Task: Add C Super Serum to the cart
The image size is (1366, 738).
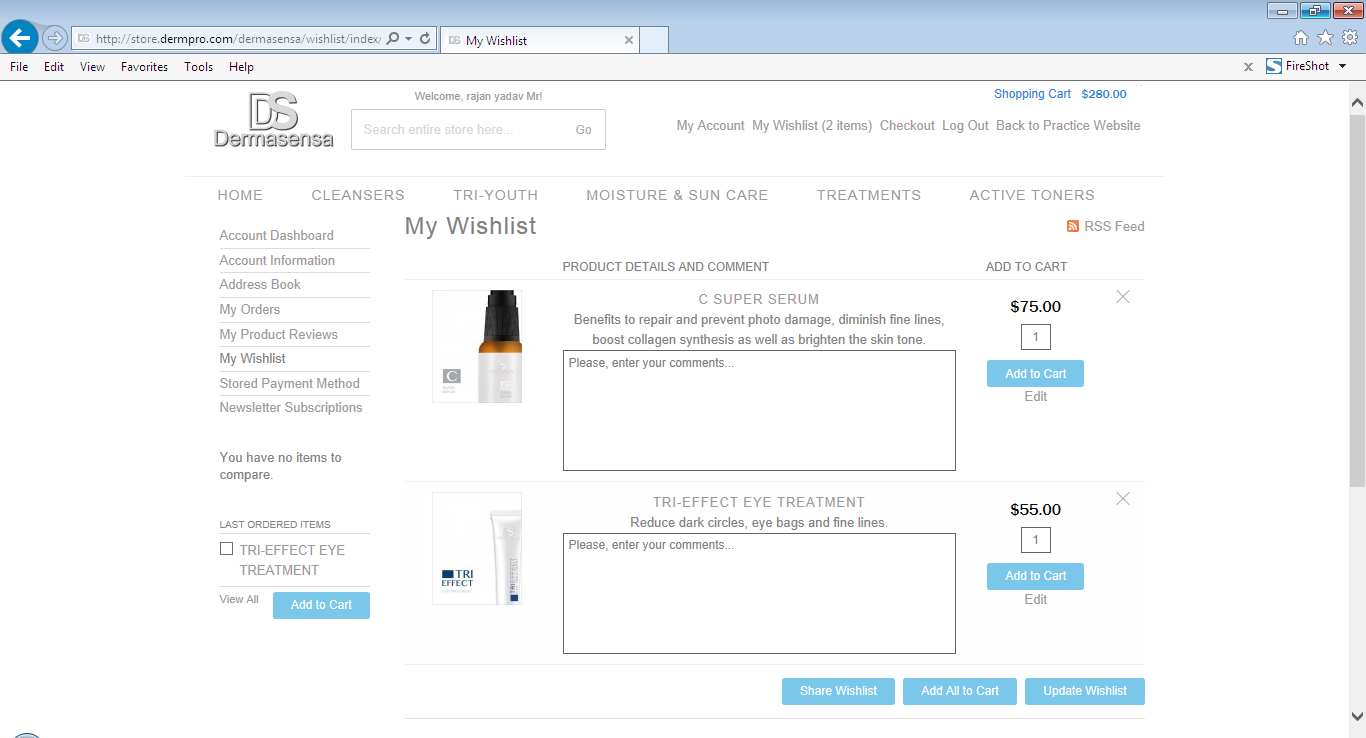Action: 1035,374
